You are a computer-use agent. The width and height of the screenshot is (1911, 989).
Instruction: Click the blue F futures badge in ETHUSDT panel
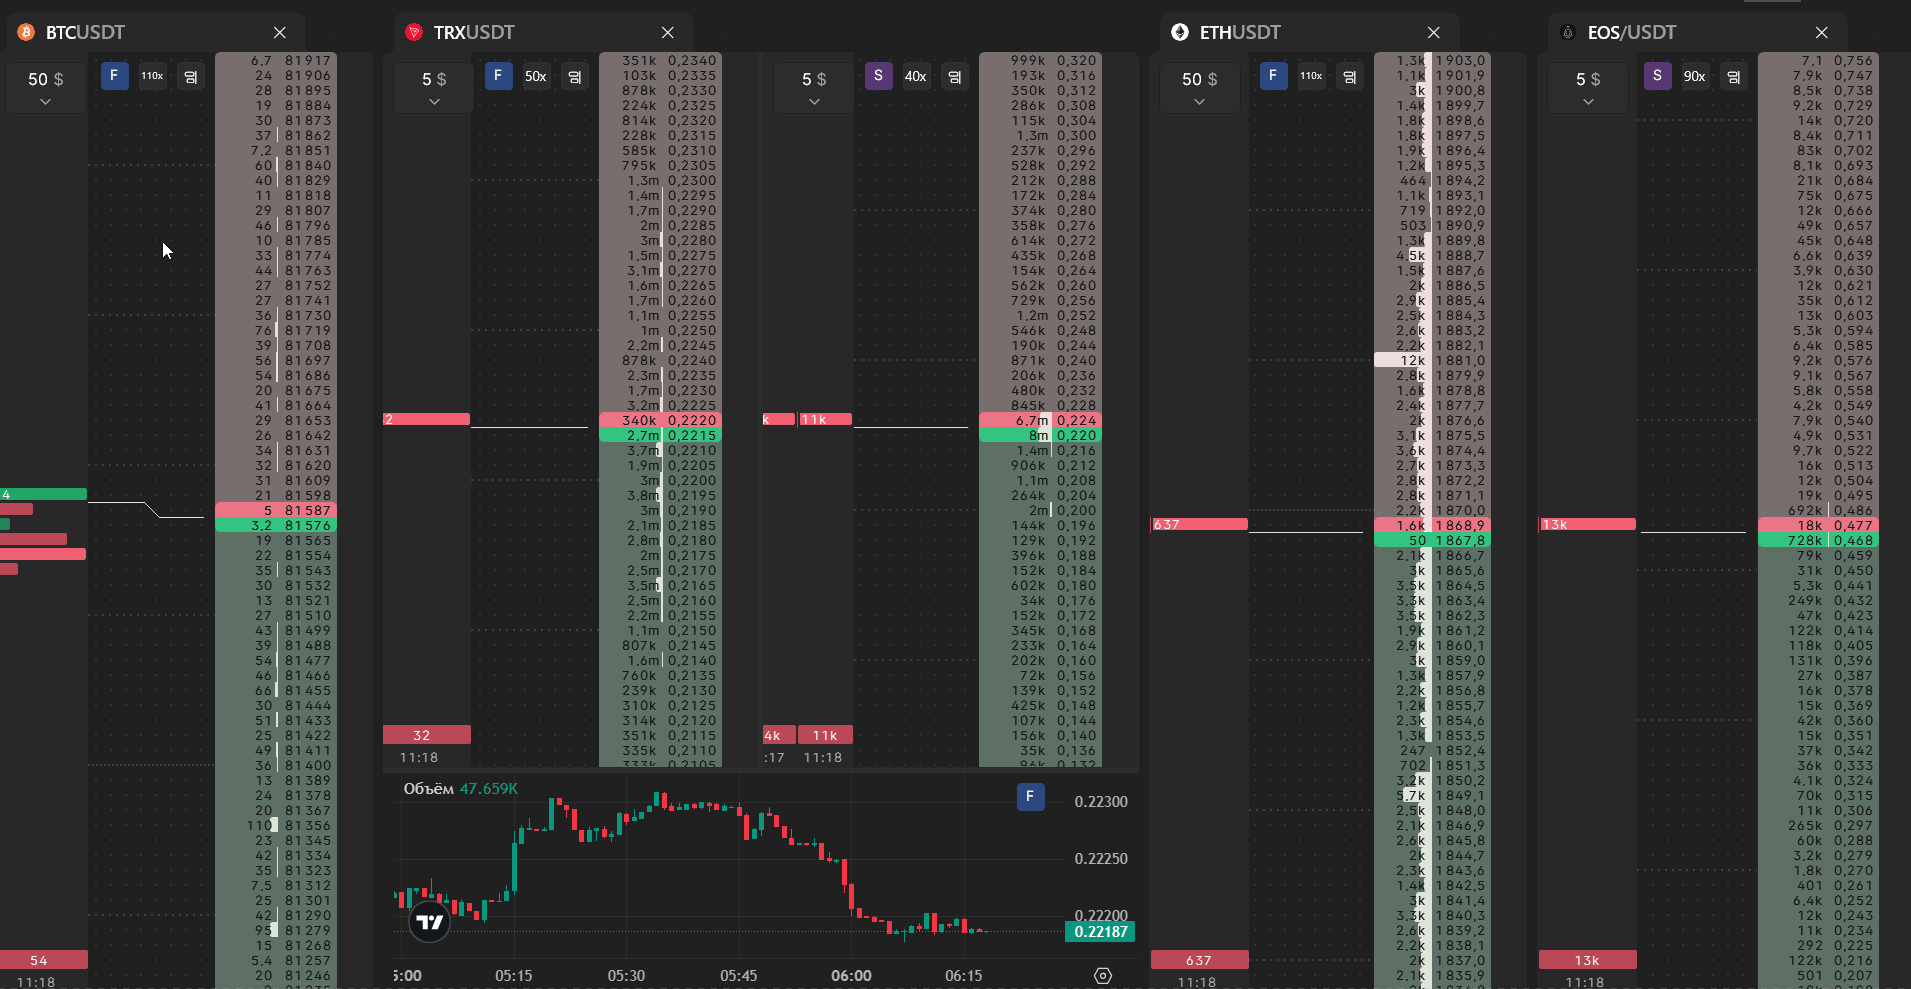coord(1273,76)
